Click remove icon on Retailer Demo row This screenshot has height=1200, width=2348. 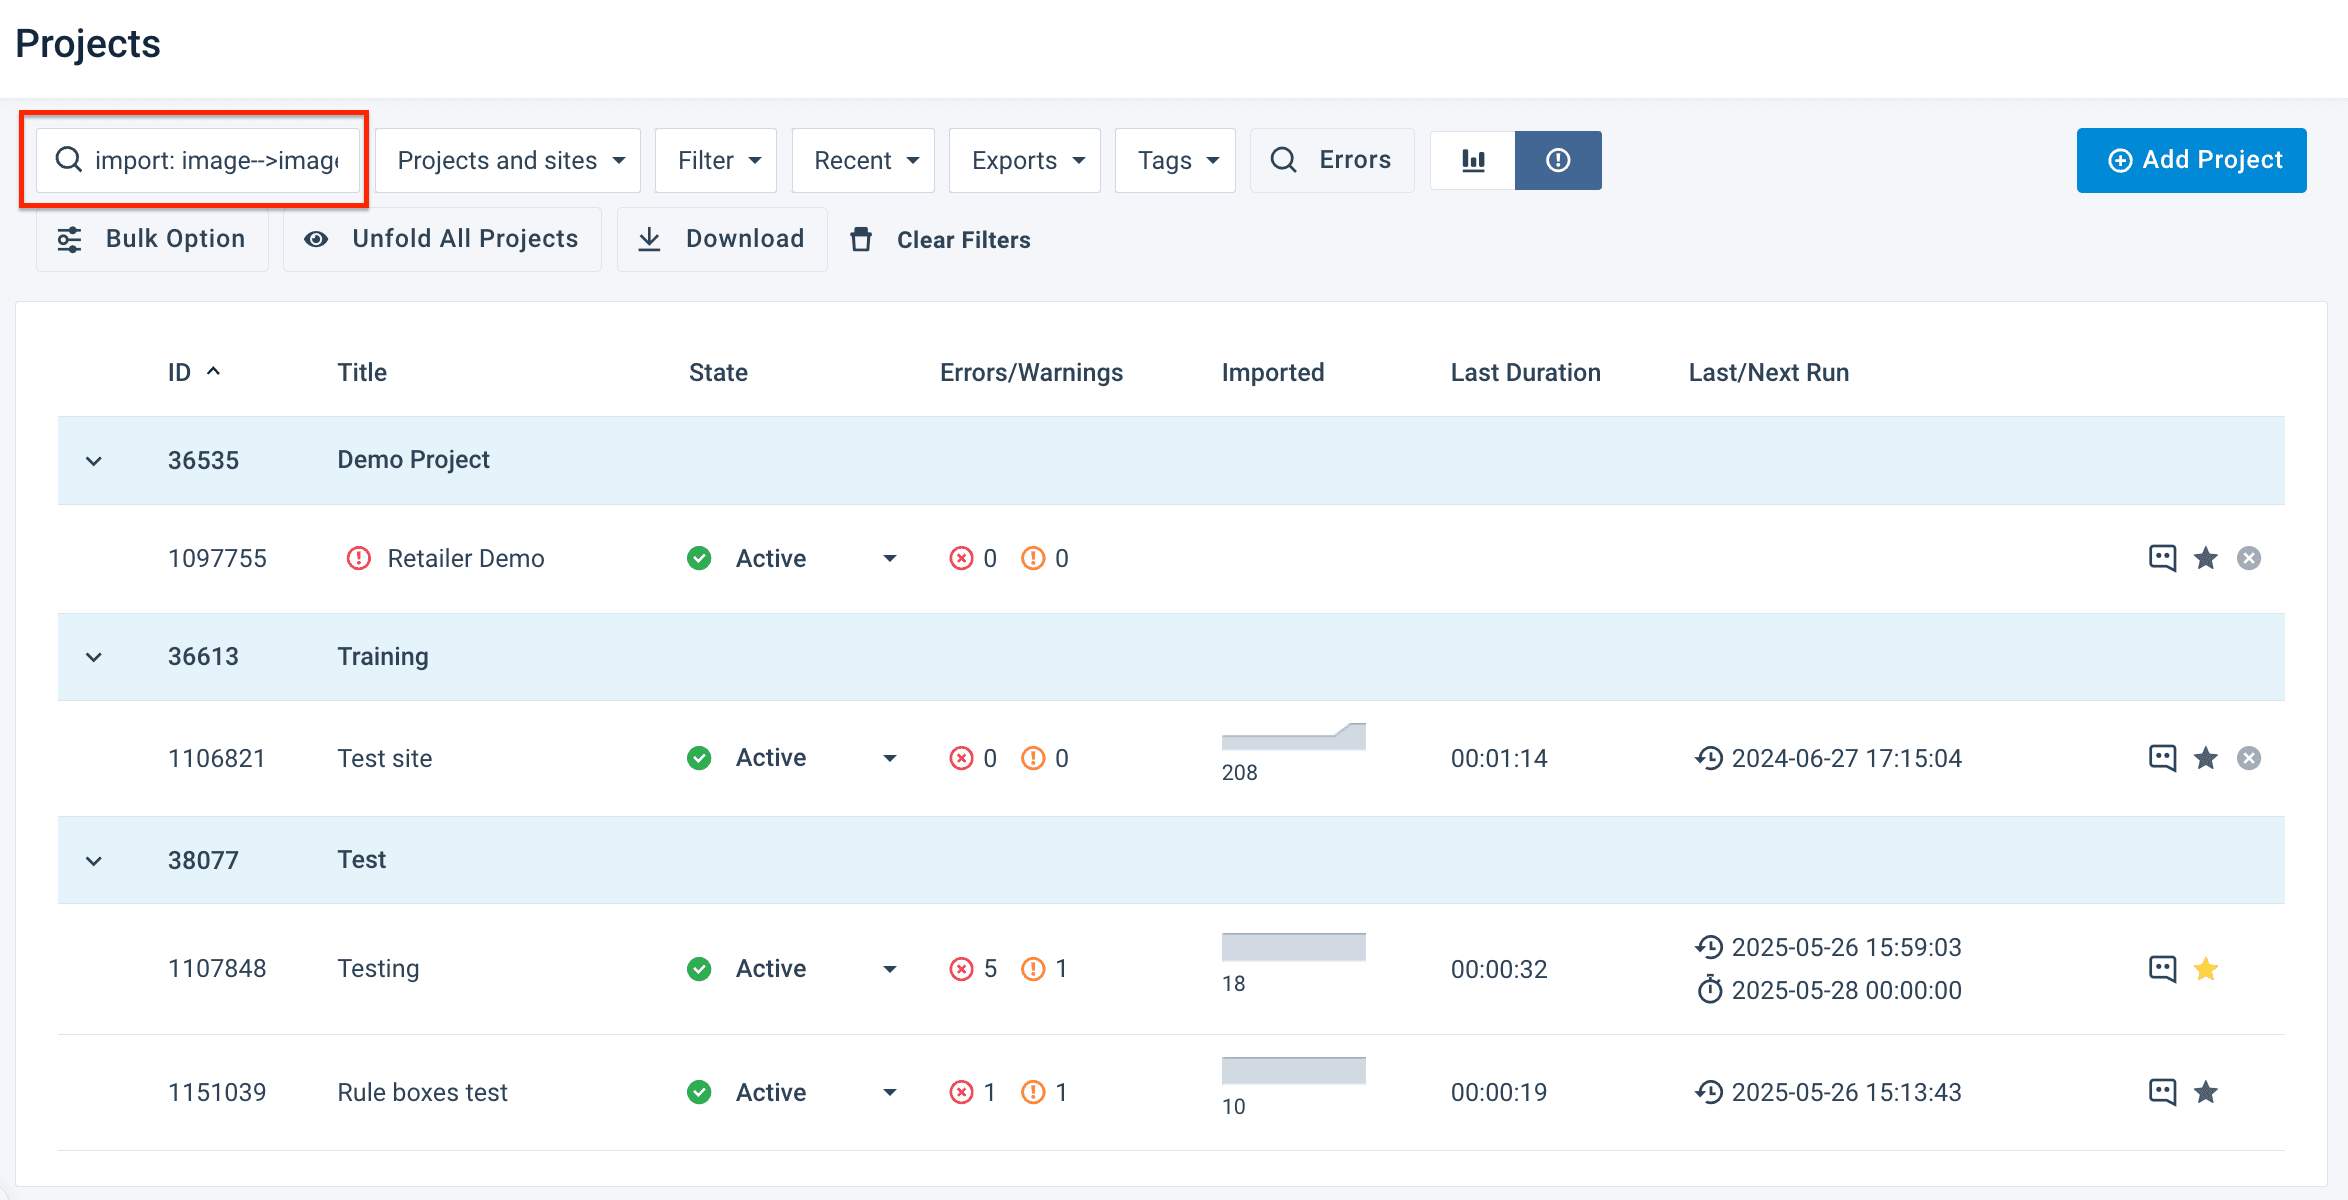point(2248,558)
